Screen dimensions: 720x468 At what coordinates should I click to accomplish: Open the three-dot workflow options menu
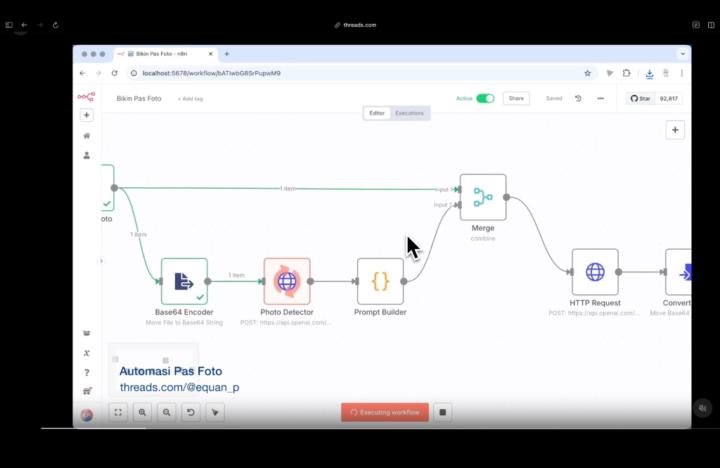click(x=600, y=98)
